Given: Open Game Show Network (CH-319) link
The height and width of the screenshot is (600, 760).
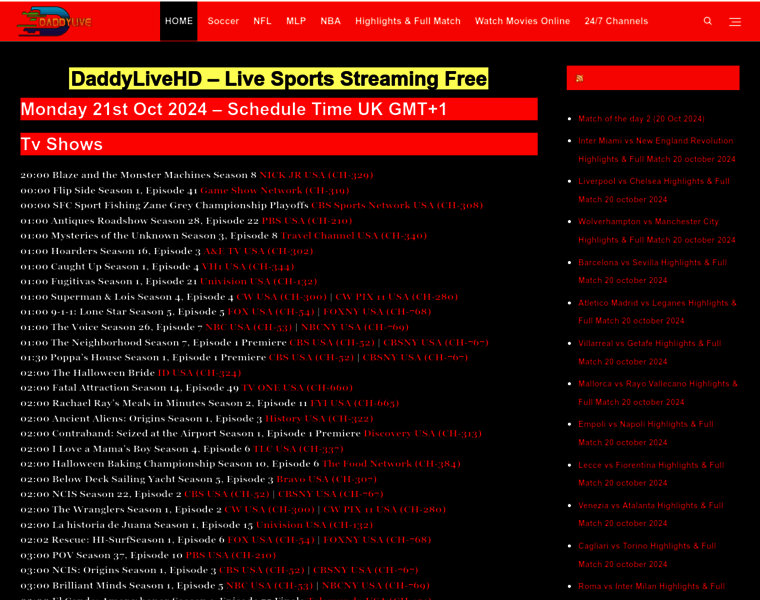Looking at the screenshot, I should tap(274, 190).
